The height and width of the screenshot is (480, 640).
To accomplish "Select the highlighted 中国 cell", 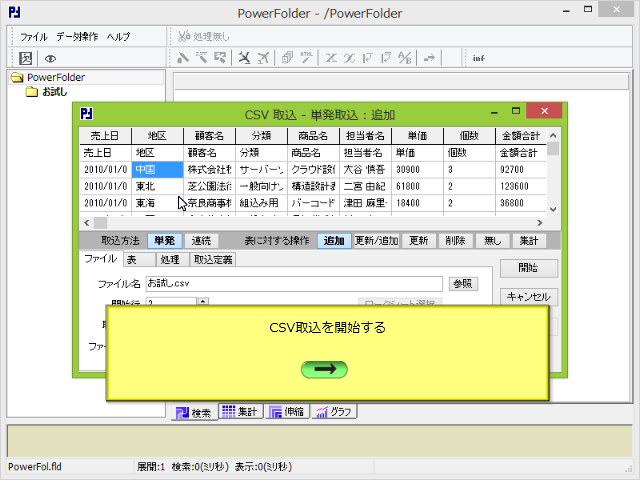I will [x=157, y=169].
